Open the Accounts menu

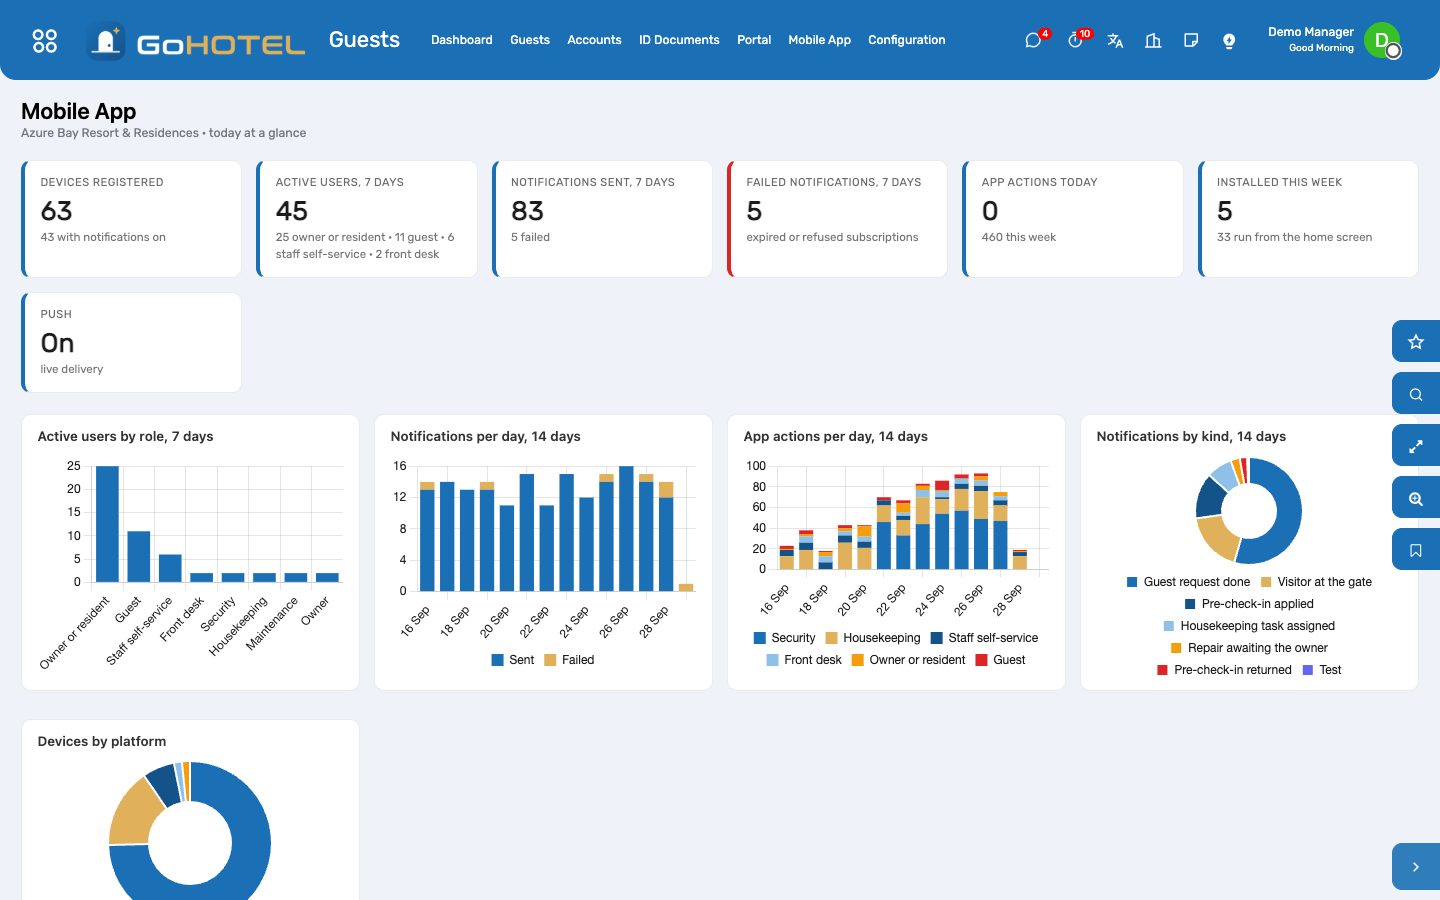pyautogui.click(x=594, y=40)
